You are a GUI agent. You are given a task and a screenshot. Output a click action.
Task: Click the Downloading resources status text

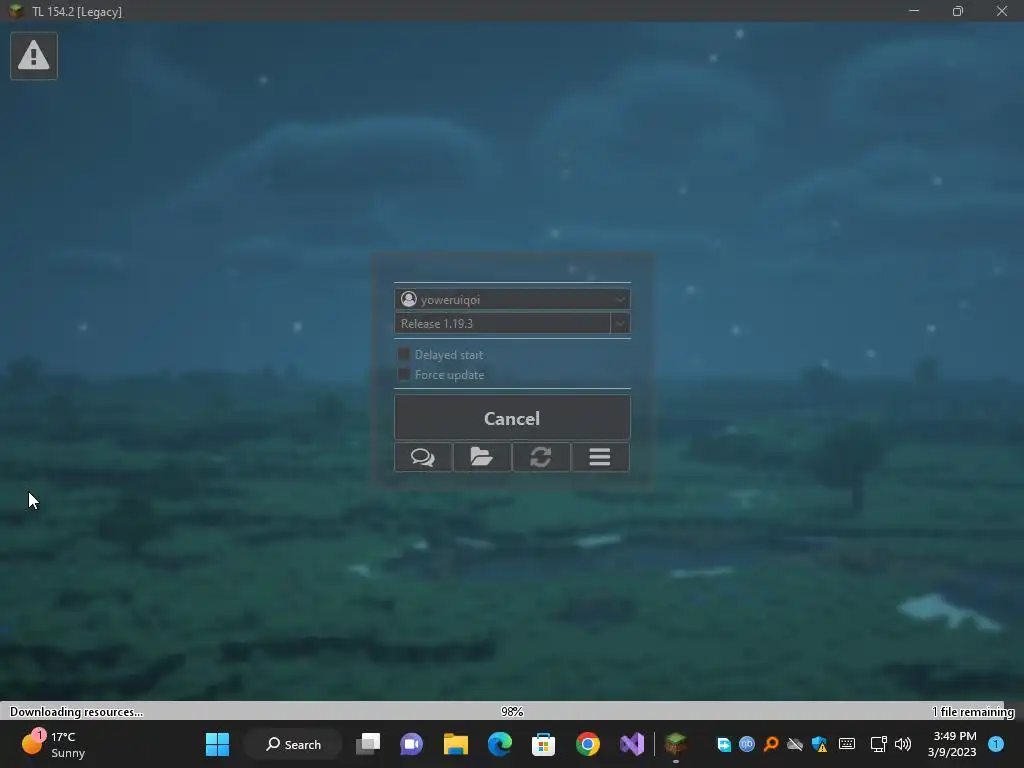76,712
